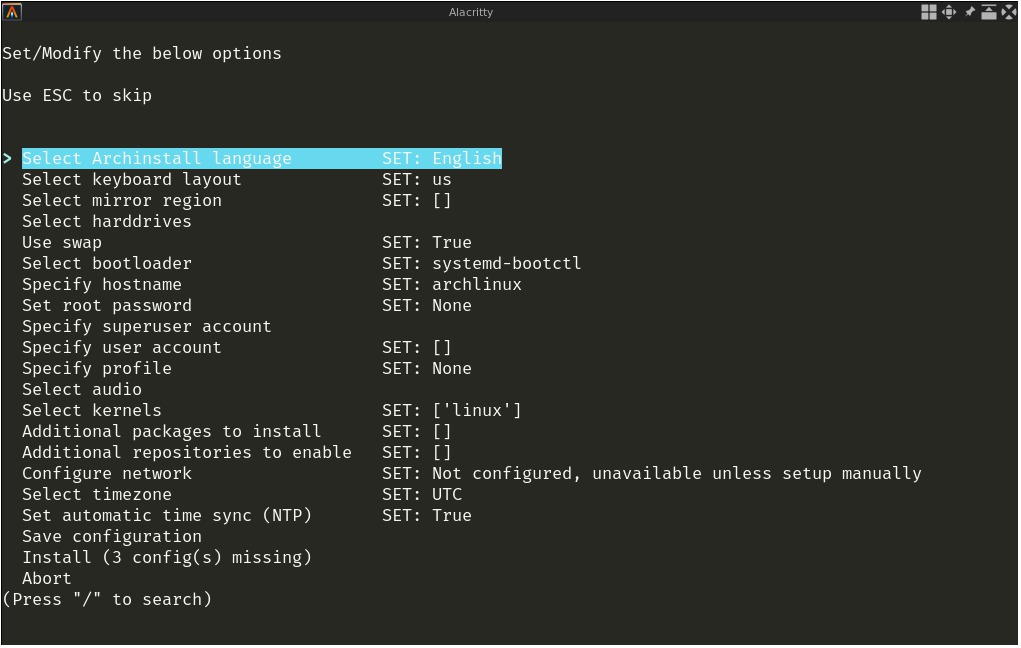Click the "SET: ['linux']" kernels value

(x=452, y=410)
